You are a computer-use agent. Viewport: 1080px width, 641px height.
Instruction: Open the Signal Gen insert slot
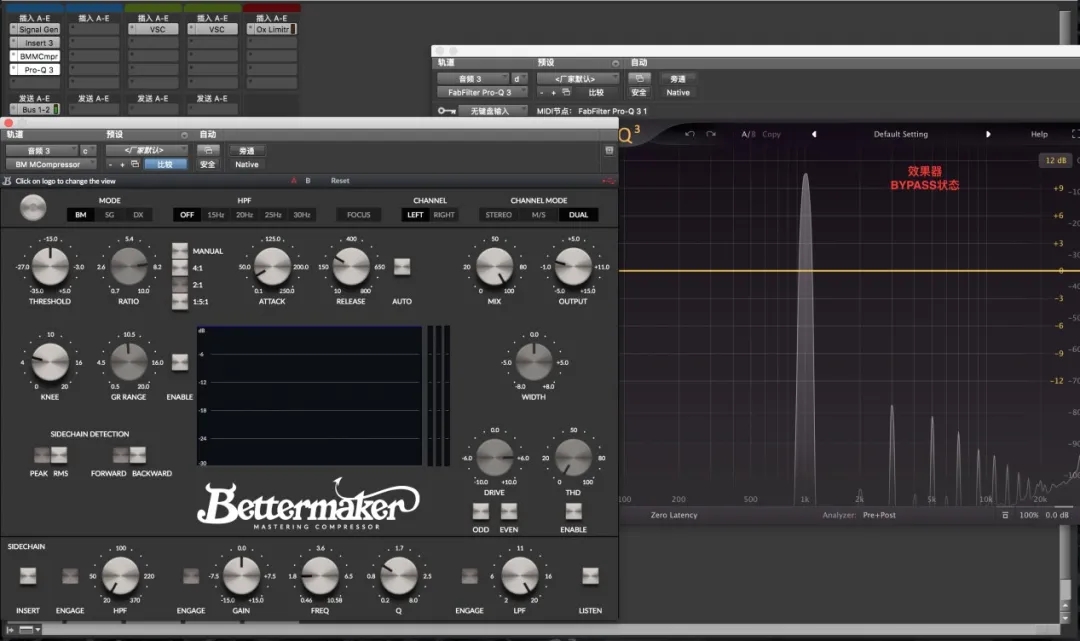[x=34, y=30]
